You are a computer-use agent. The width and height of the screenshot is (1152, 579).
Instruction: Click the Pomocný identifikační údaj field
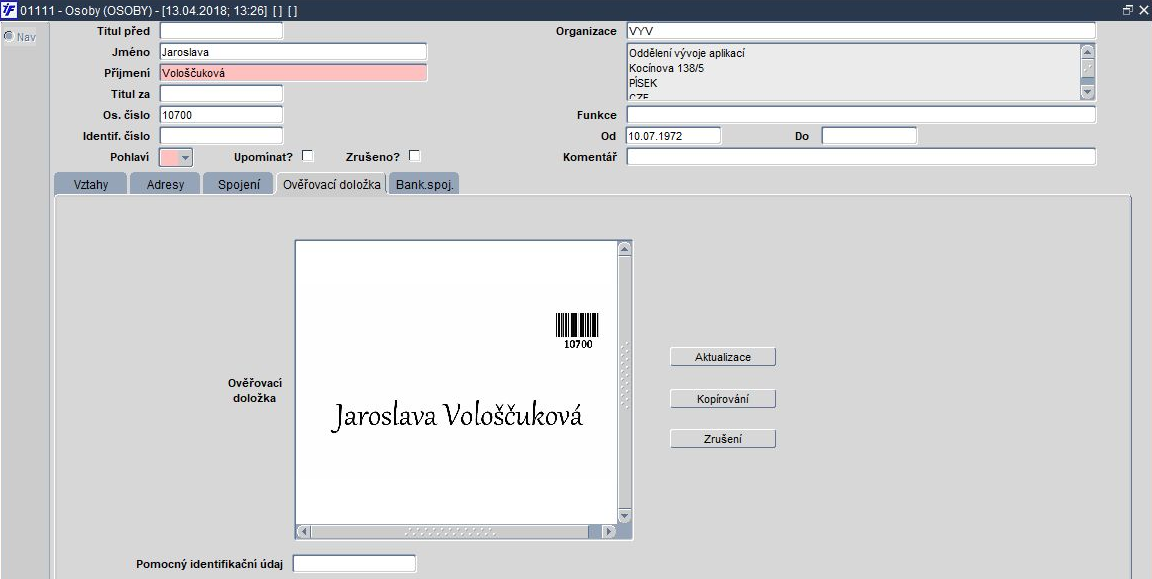pyautogui.click(x=355, y=564)
